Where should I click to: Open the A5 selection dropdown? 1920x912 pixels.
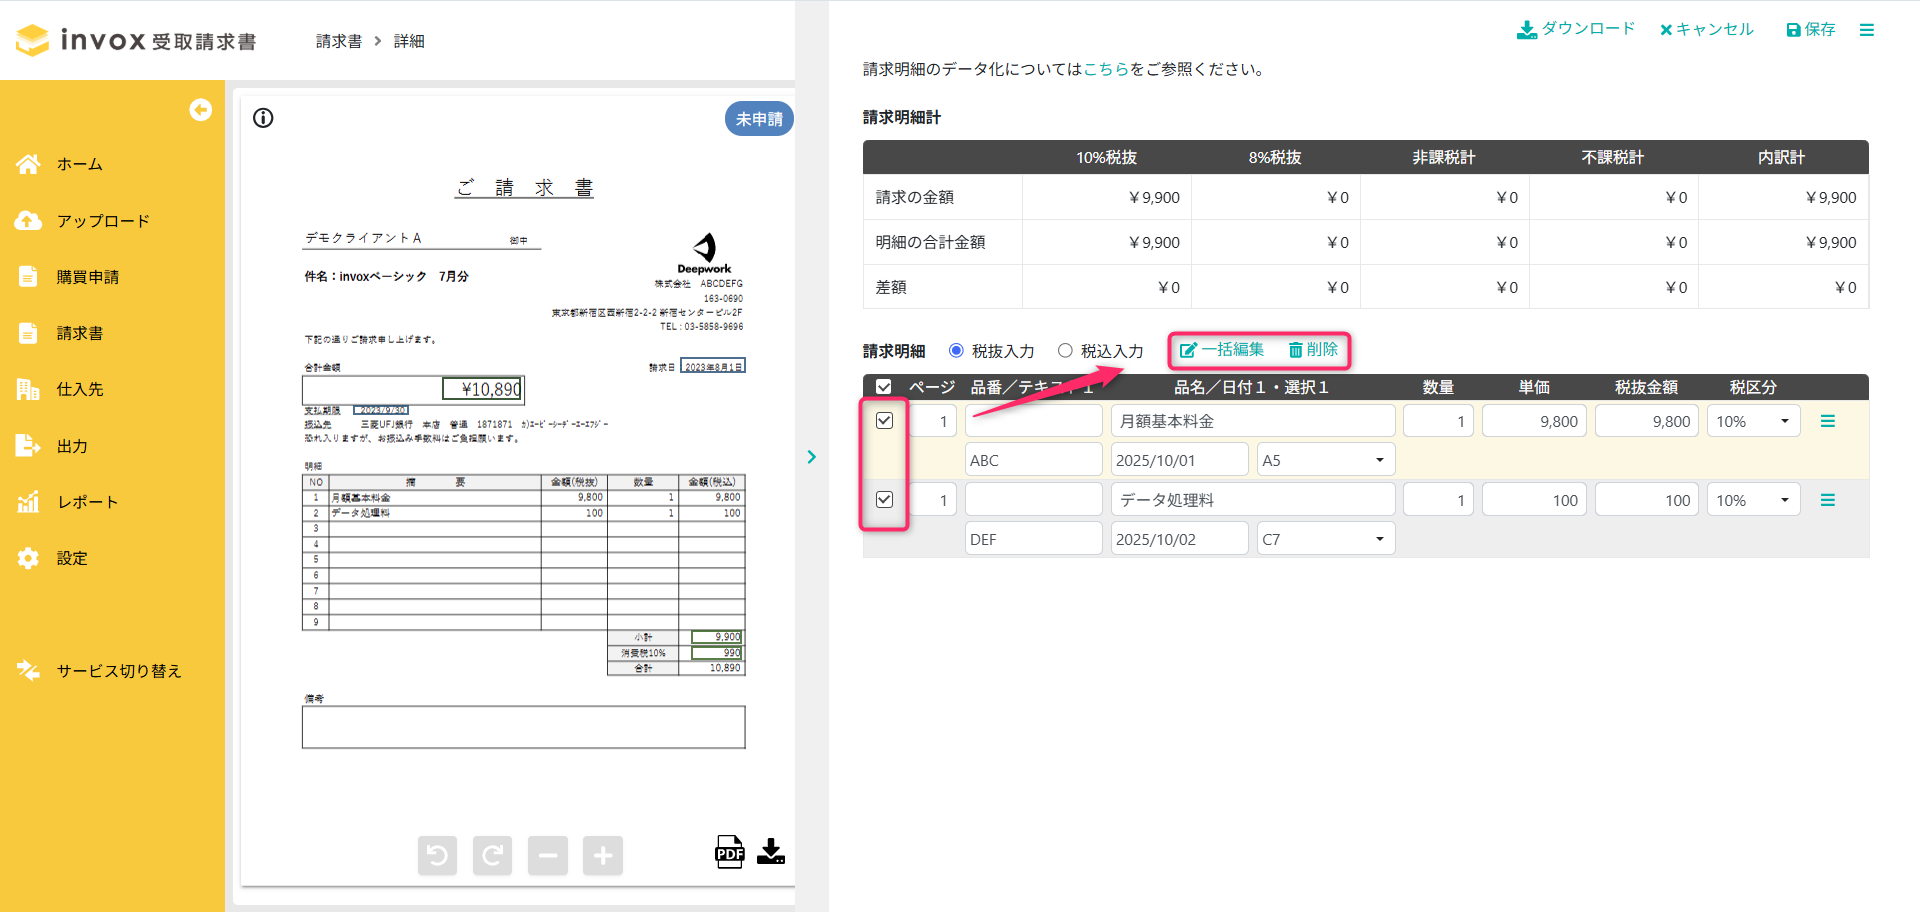click(1325, 460)
